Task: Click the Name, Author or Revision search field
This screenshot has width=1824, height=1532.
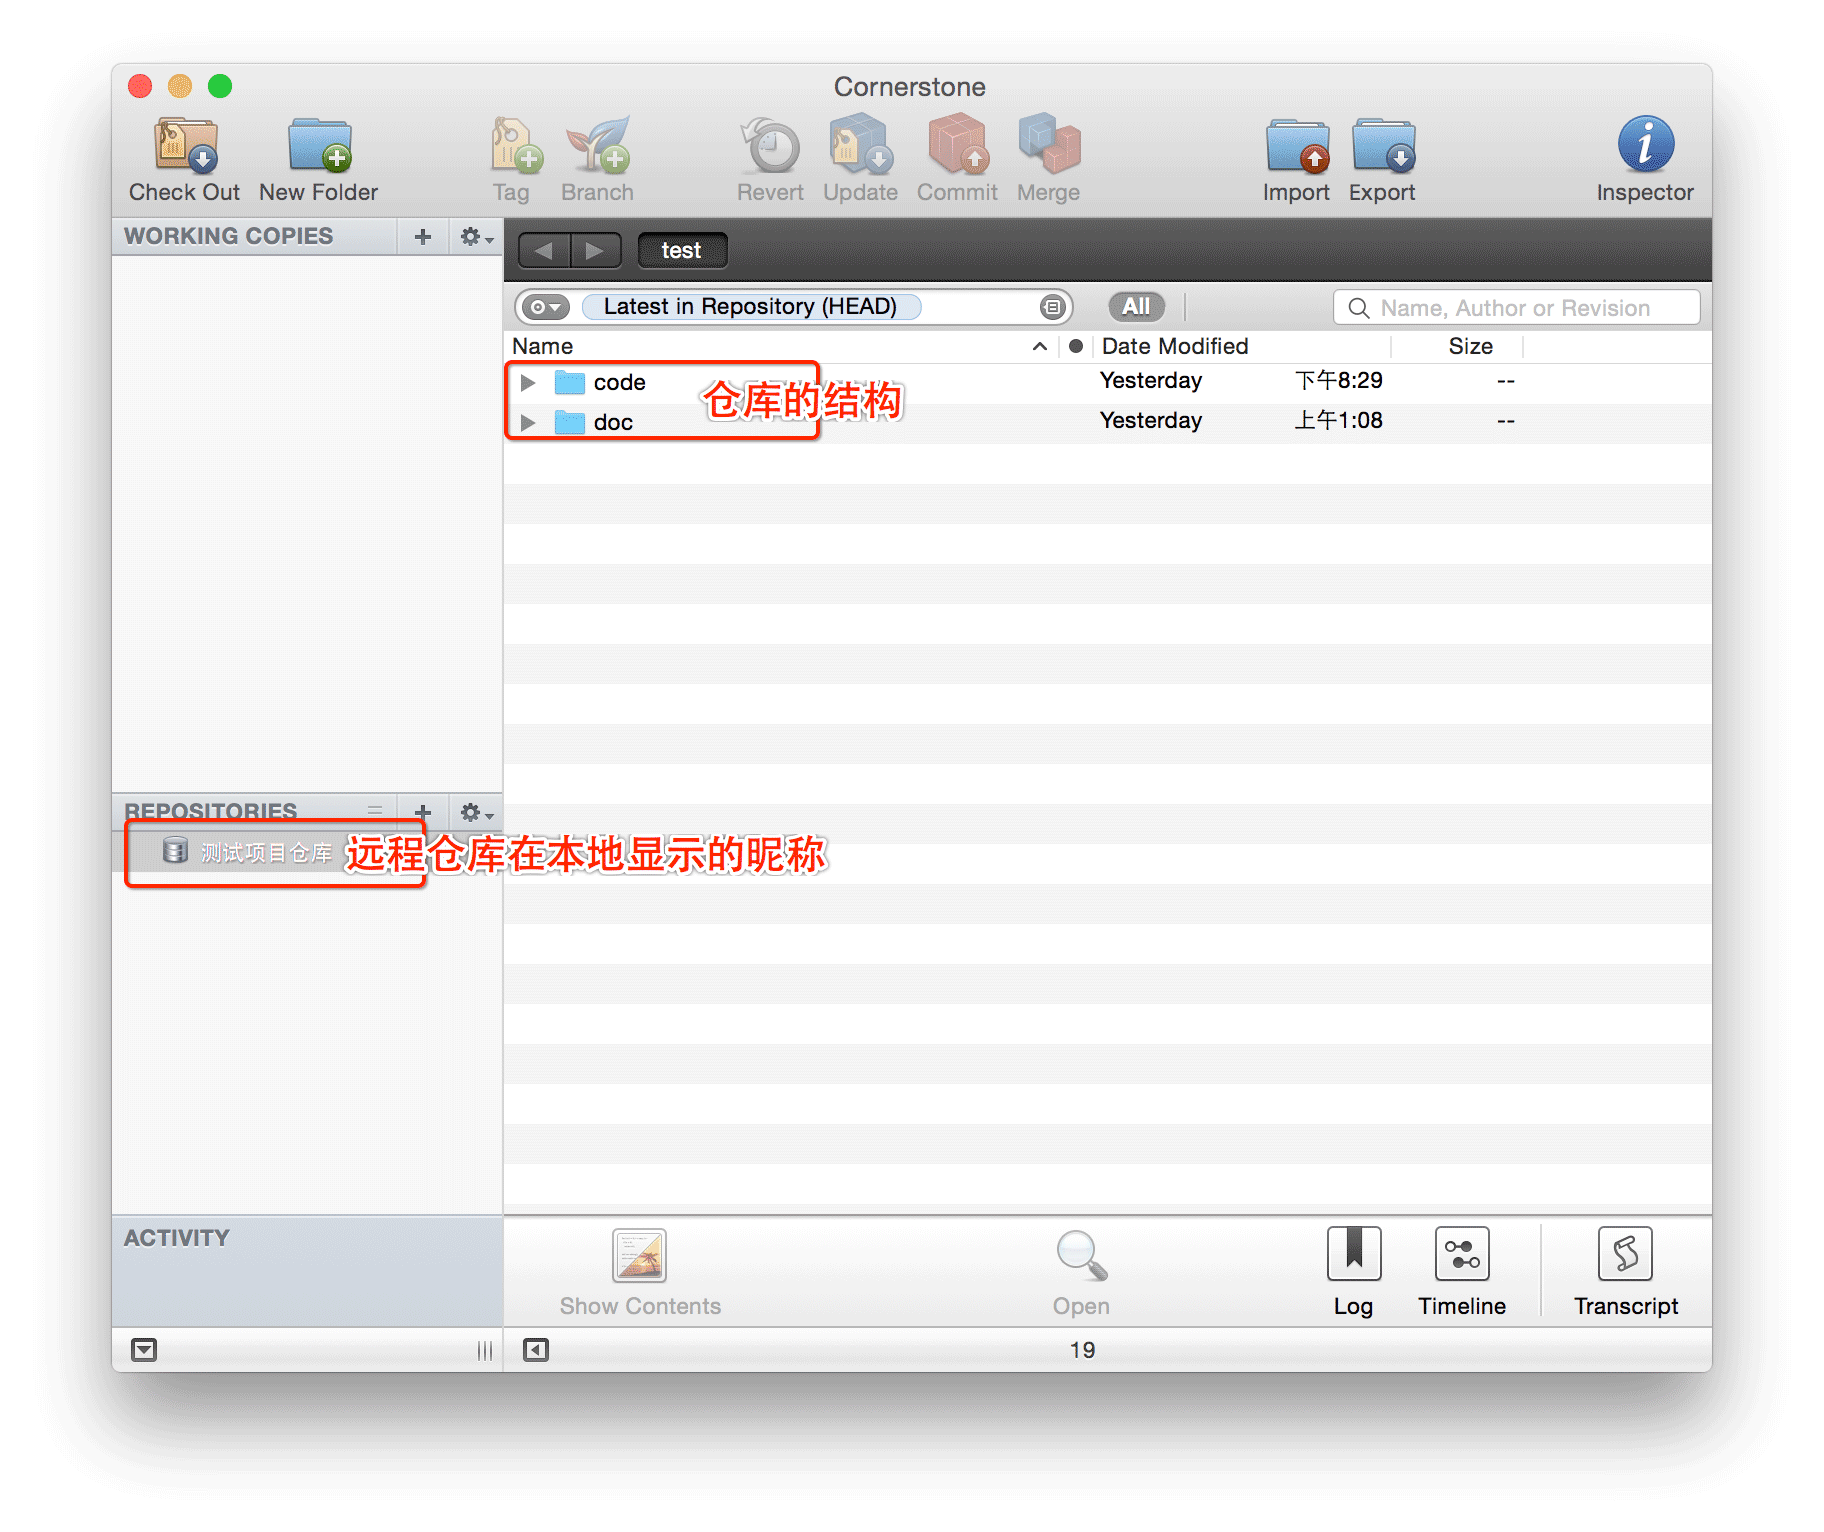Action: click(1516, 308)
